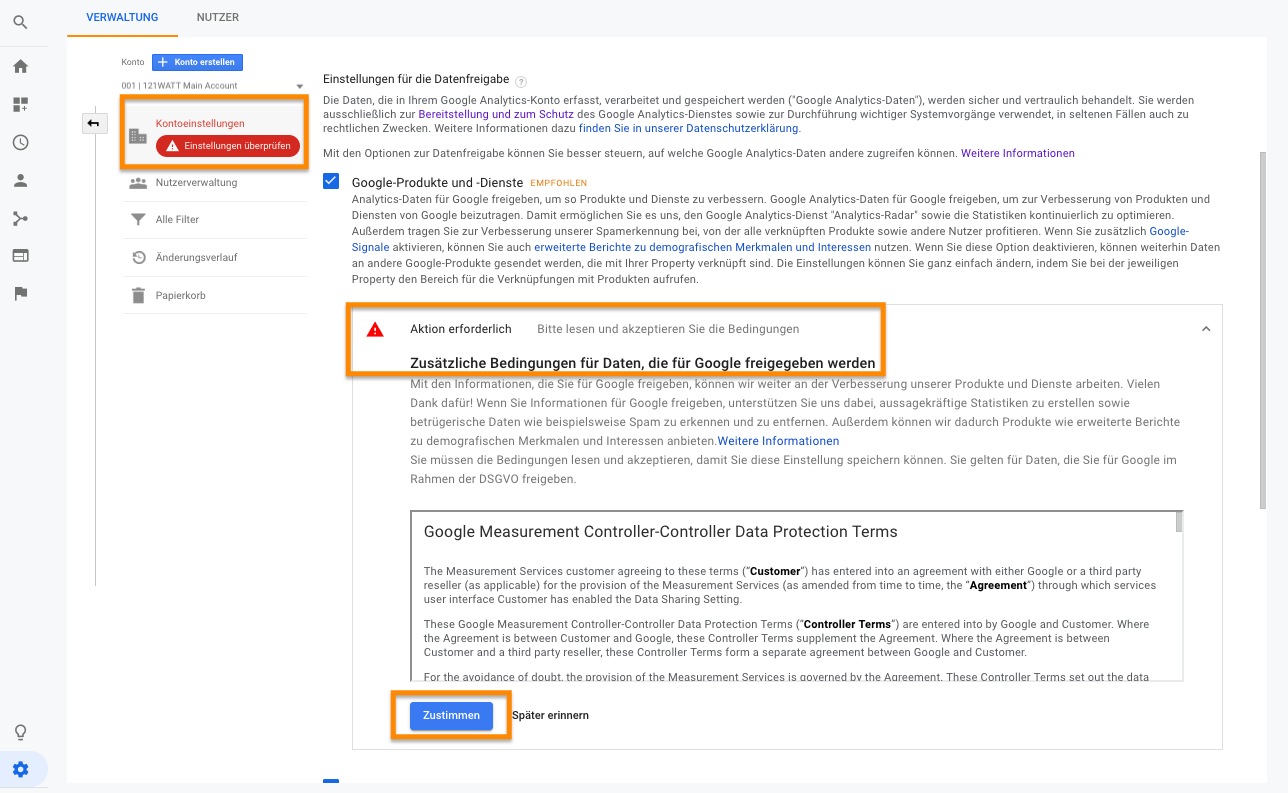Click the Einstellungen überprüfen warning button
This screenshot has height=793, width=1288.
(x=228, y=146)
